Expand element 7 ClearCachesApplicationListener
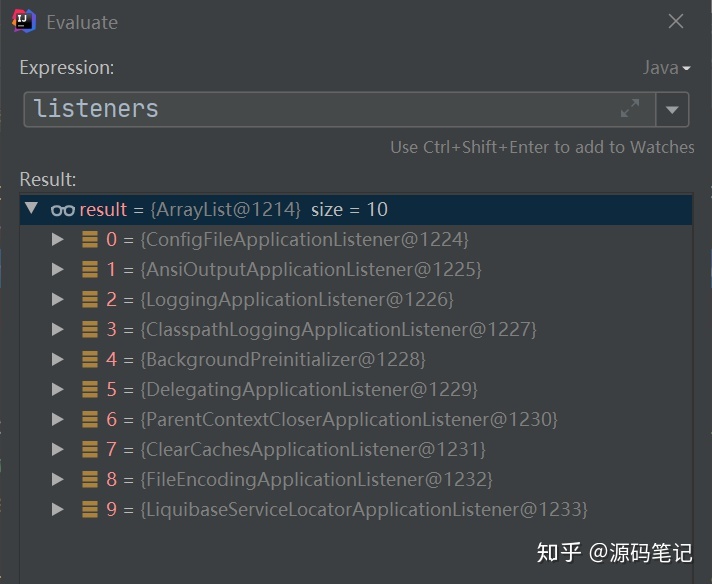Viewport: 712px width, 584px height. tap(58, 449)
